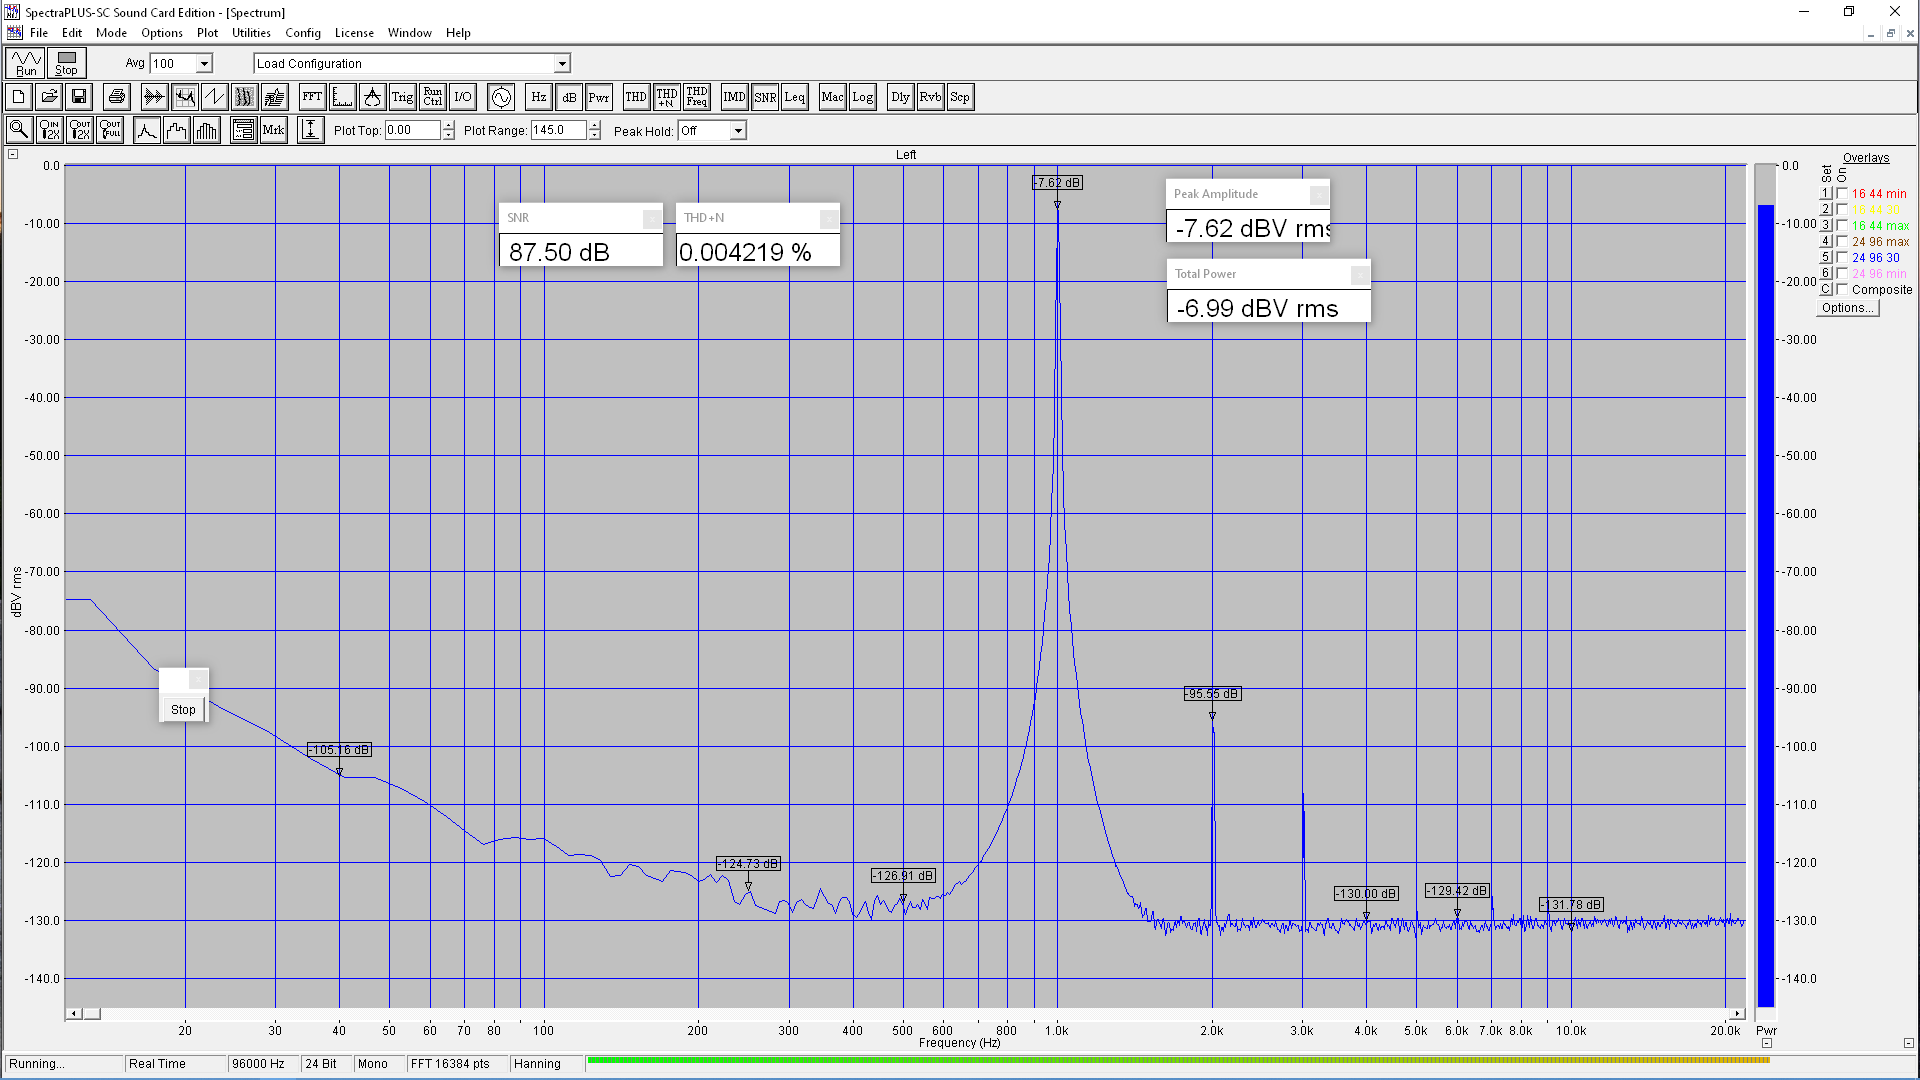Viewport: 1920px width, 1080px height.
Task: Open the Utilities menu
Action: [x=251, y=33]
